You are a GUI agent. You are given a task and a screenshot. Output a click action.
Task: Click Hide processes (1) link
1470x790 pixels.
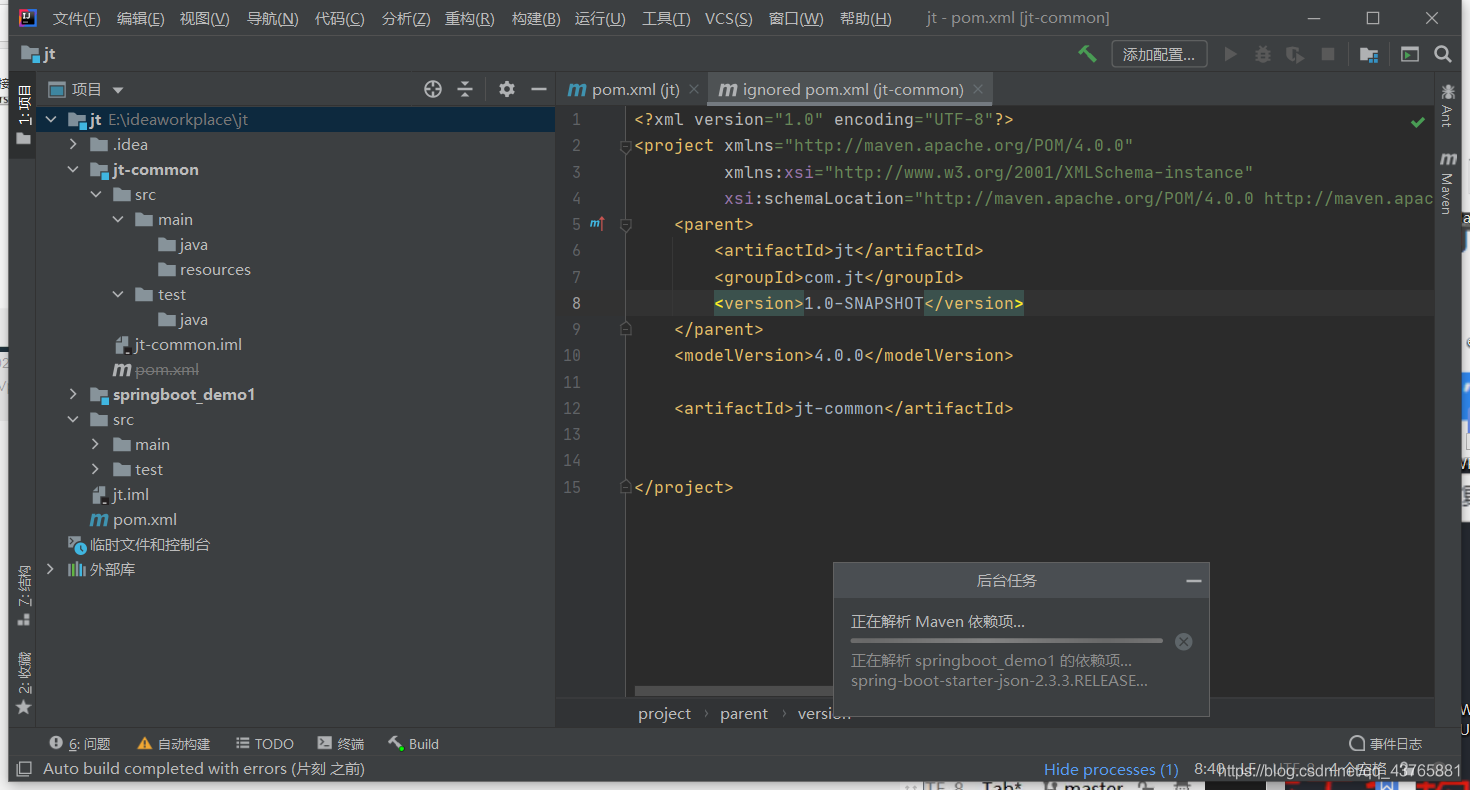click(1111, 769)
